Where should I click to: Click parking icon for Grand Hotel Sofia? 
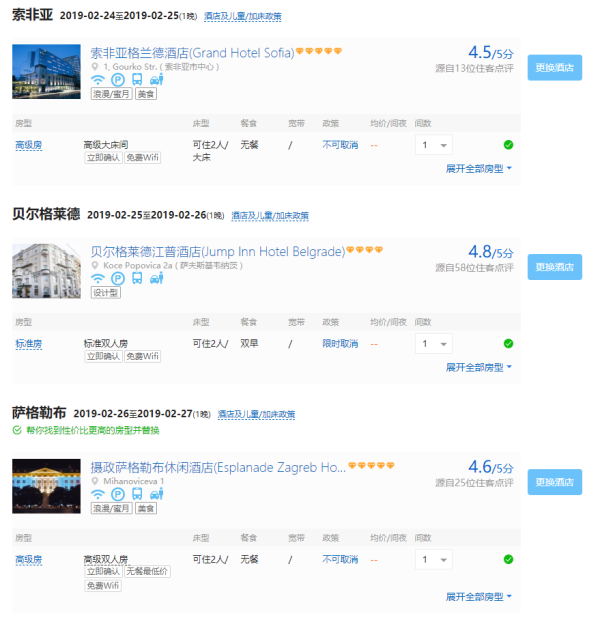click(117, 80)
